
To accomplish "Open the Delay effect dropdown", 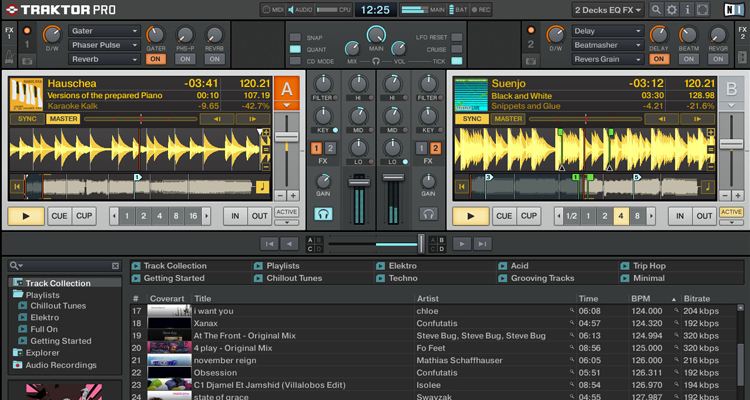I will (607, 31).
